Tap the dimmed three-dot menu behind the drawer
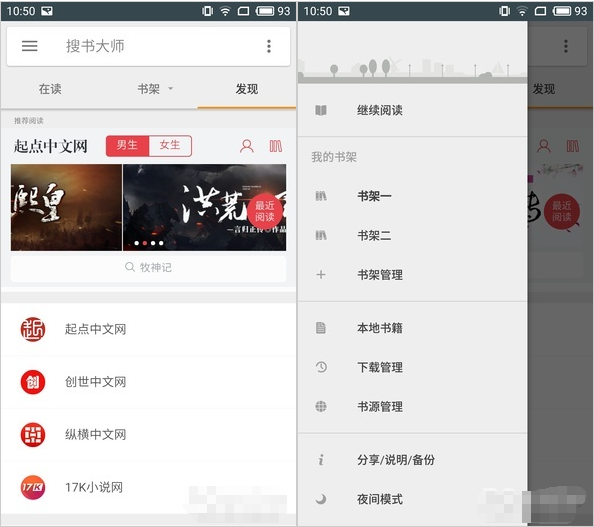 coord(566,46)
